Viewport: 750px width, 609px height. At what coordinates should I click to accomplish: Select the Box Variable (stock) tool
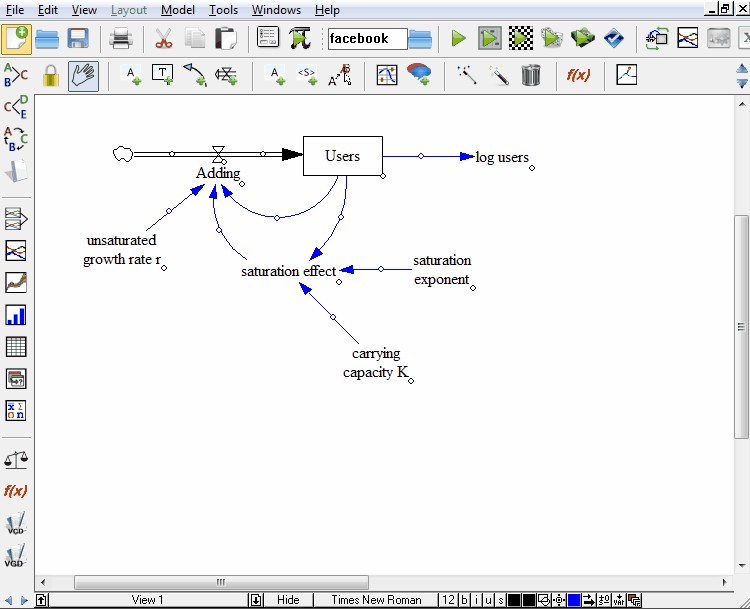[163, 75]
